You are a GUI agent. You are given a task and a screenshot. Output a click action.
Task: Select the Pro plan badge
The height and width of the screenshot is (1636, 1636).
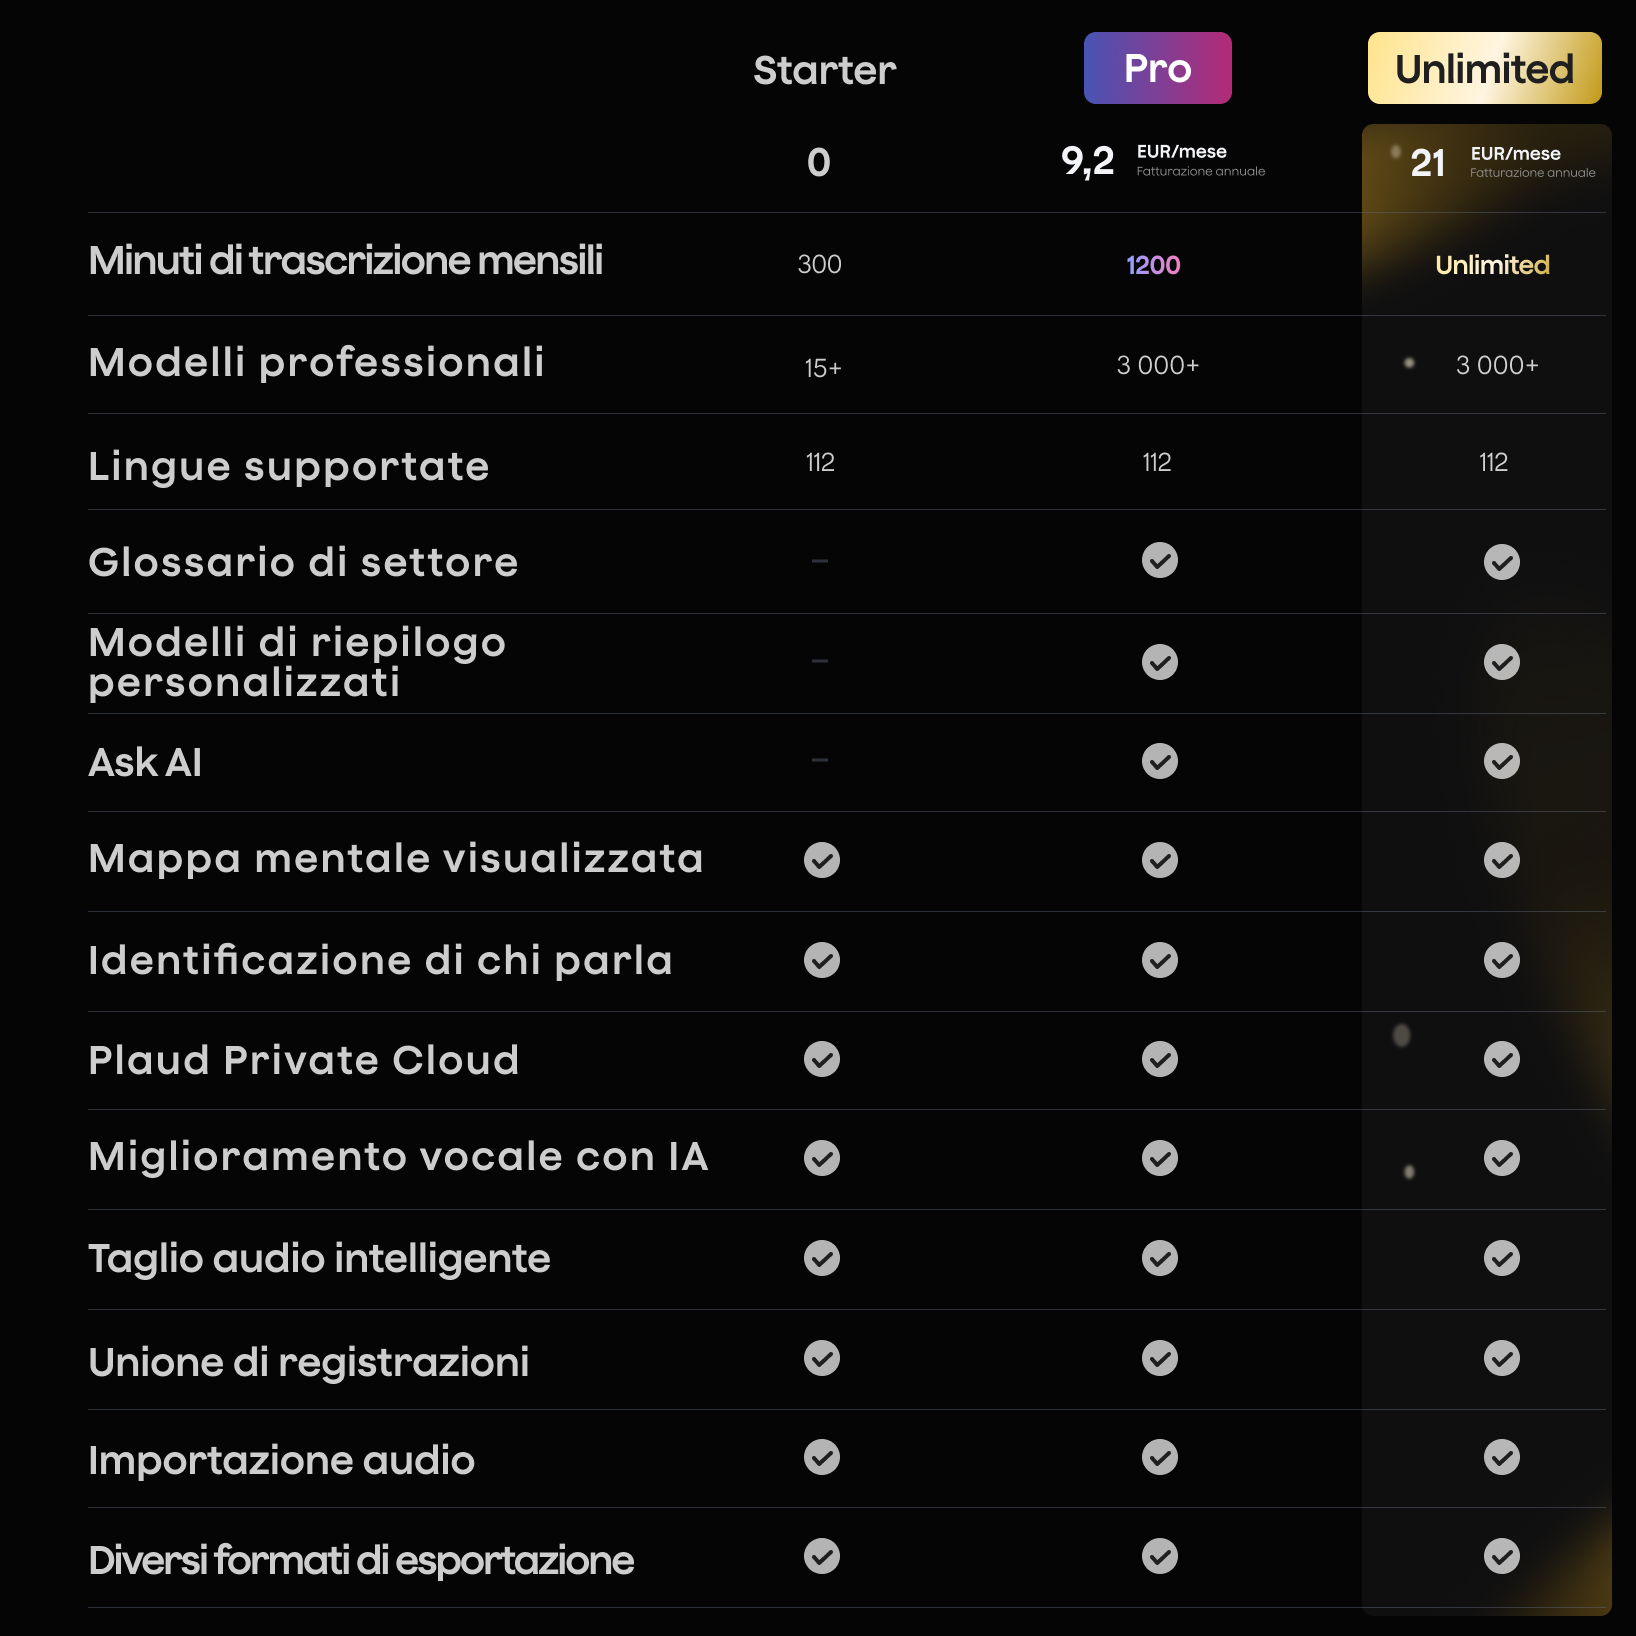tap(1157, 68)
